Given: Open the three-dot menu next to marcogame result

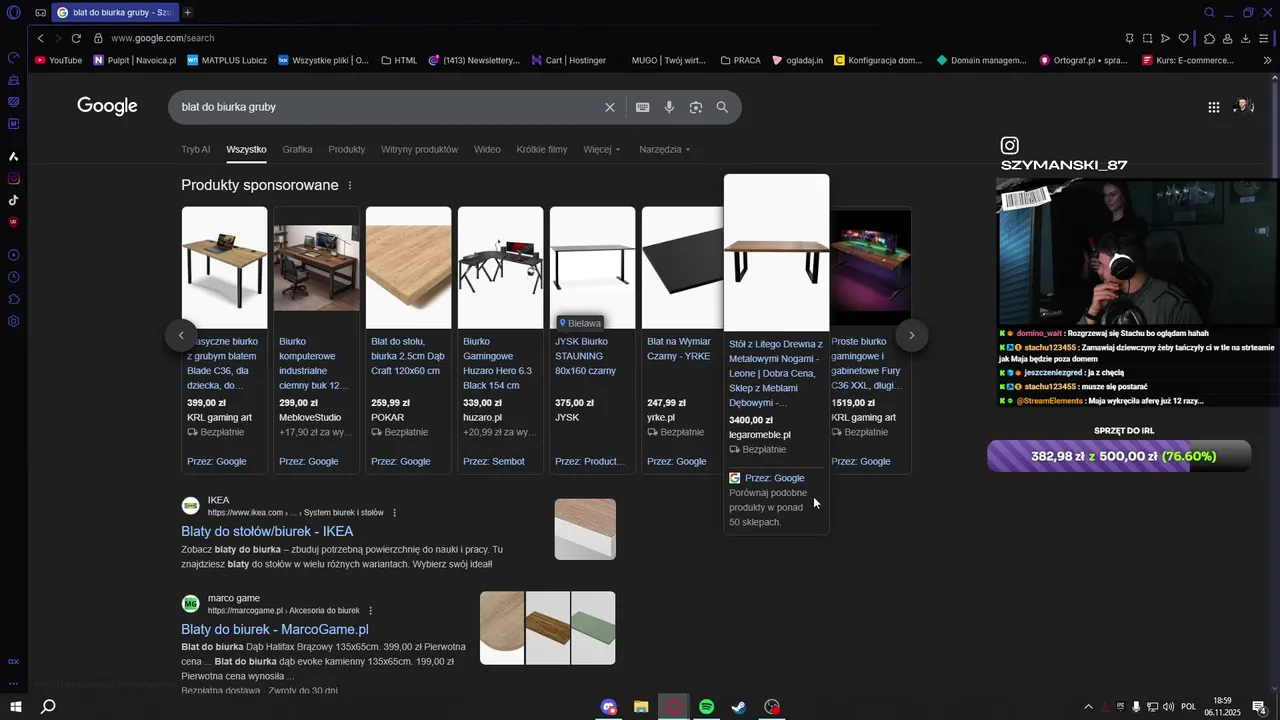Looking at the screenshot, I should 370,611.
